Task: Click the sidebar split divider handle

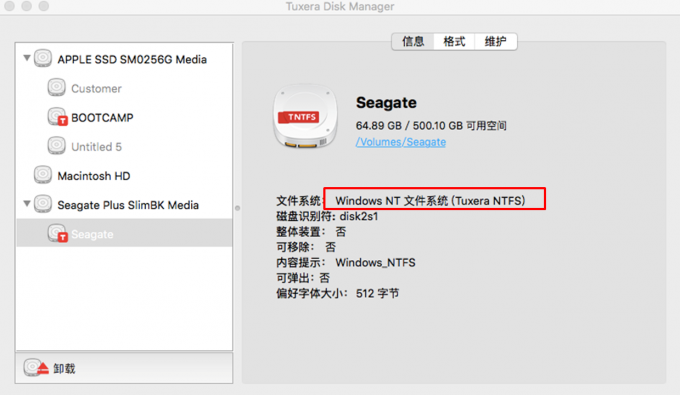Action: coord(237,208)
